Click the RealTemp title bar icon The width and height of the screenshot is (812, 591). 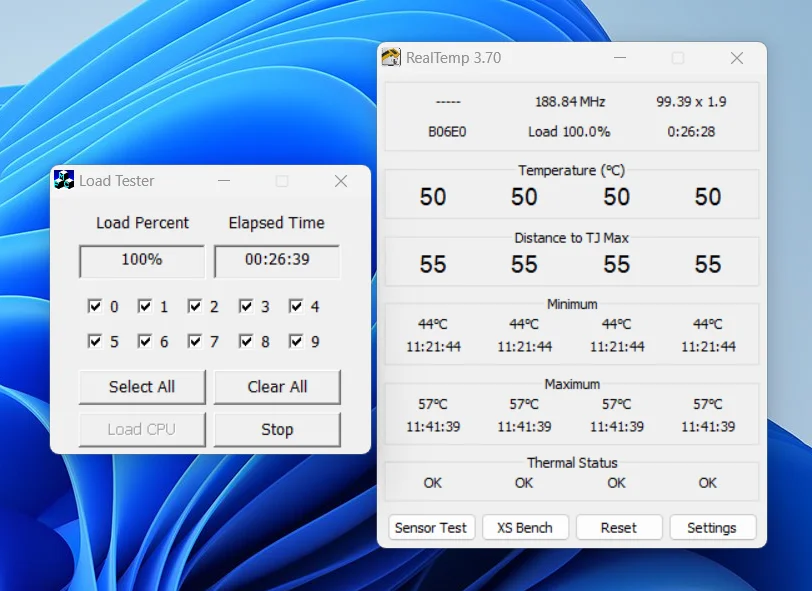coord(391,57)
